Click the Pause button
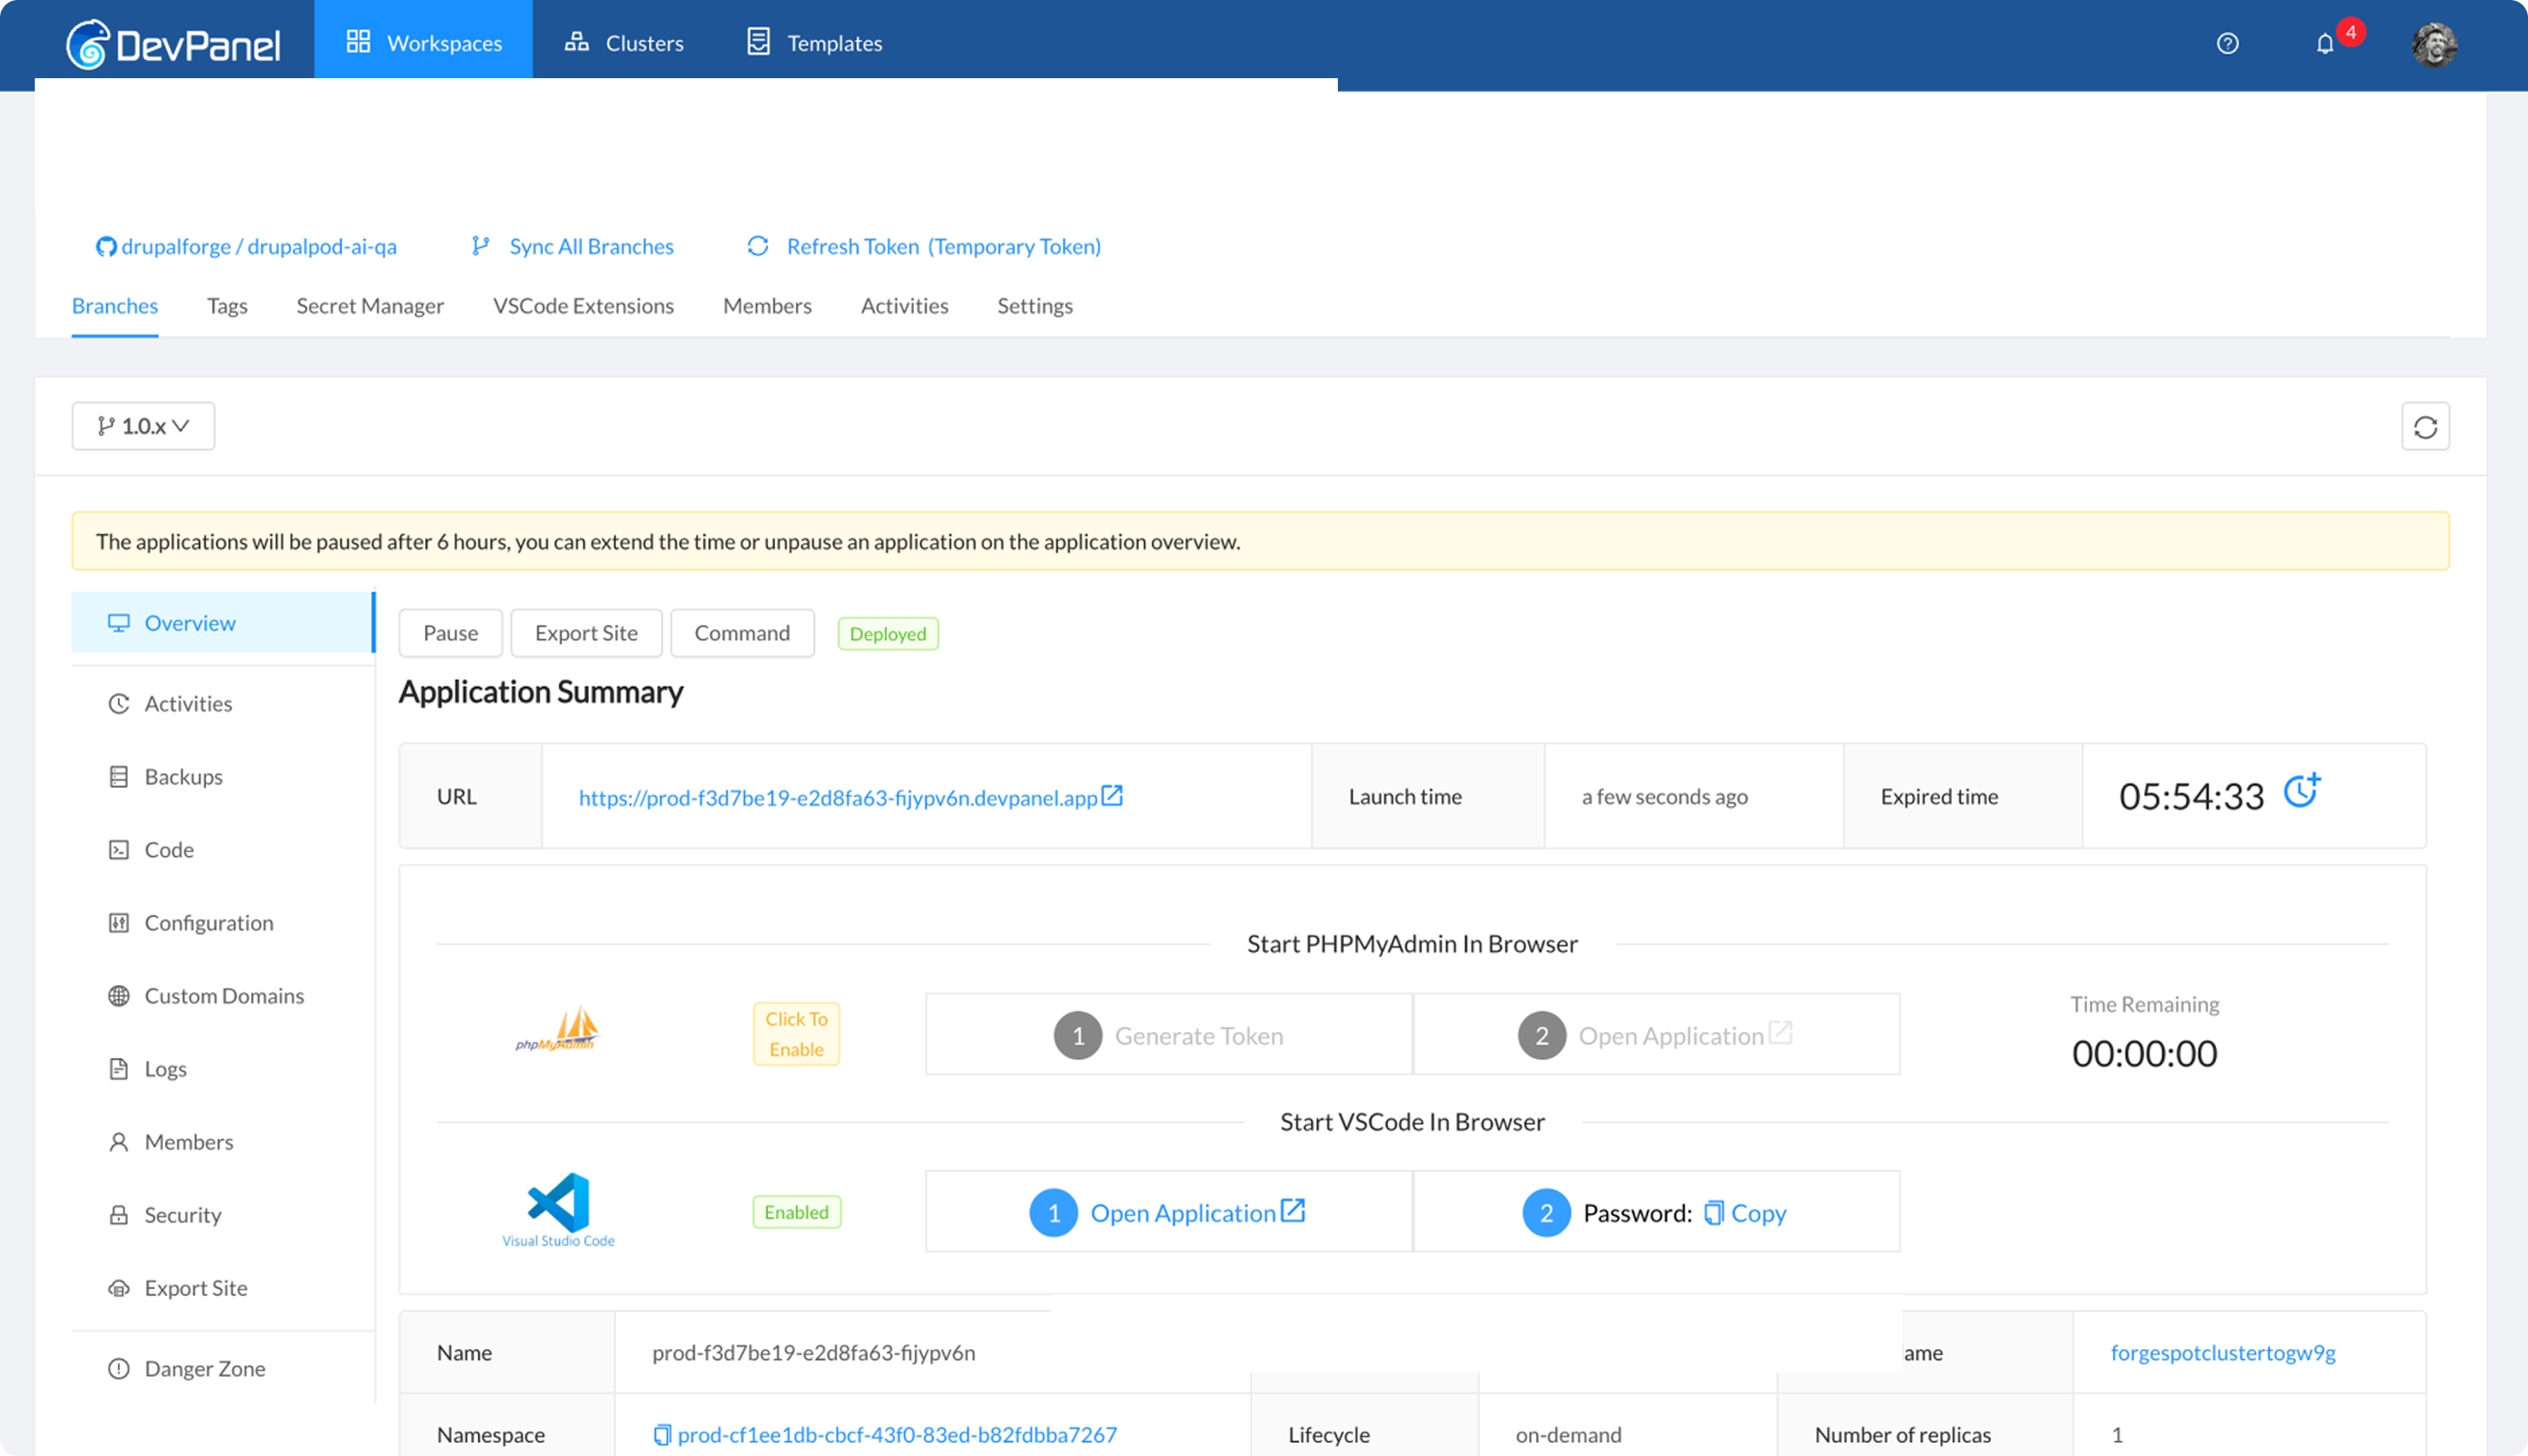The height and width of the screenshot is (1456, 2528). (x=450, y=633)
